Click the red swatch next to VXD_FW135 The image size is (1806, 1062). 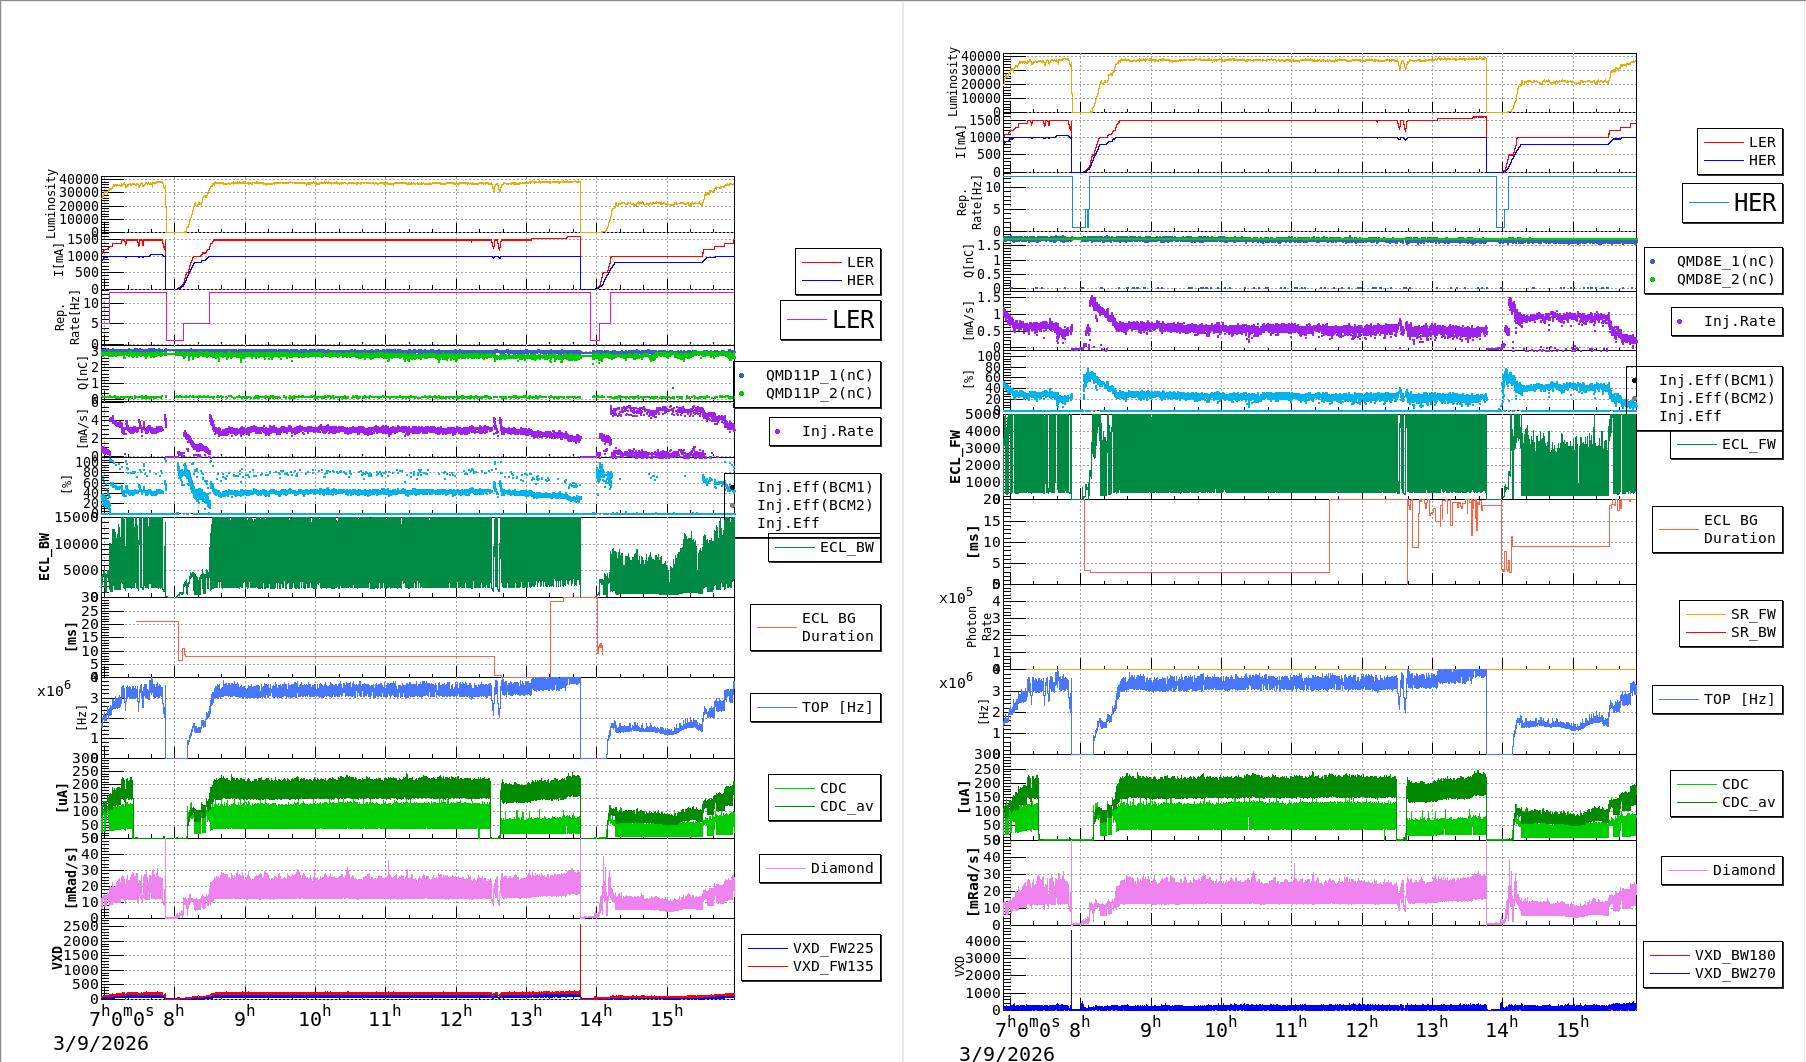pos(768,966)
